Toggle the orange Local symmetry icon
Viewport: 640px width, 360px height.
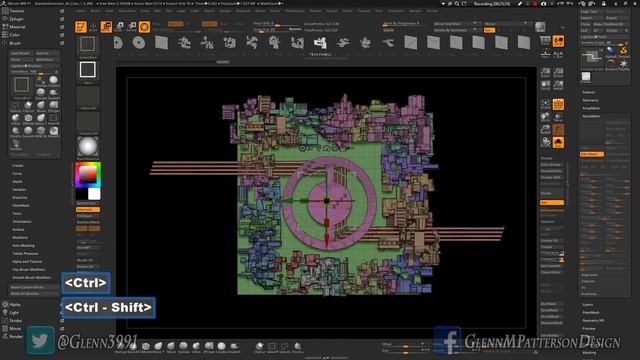click(x=558, y=41)
